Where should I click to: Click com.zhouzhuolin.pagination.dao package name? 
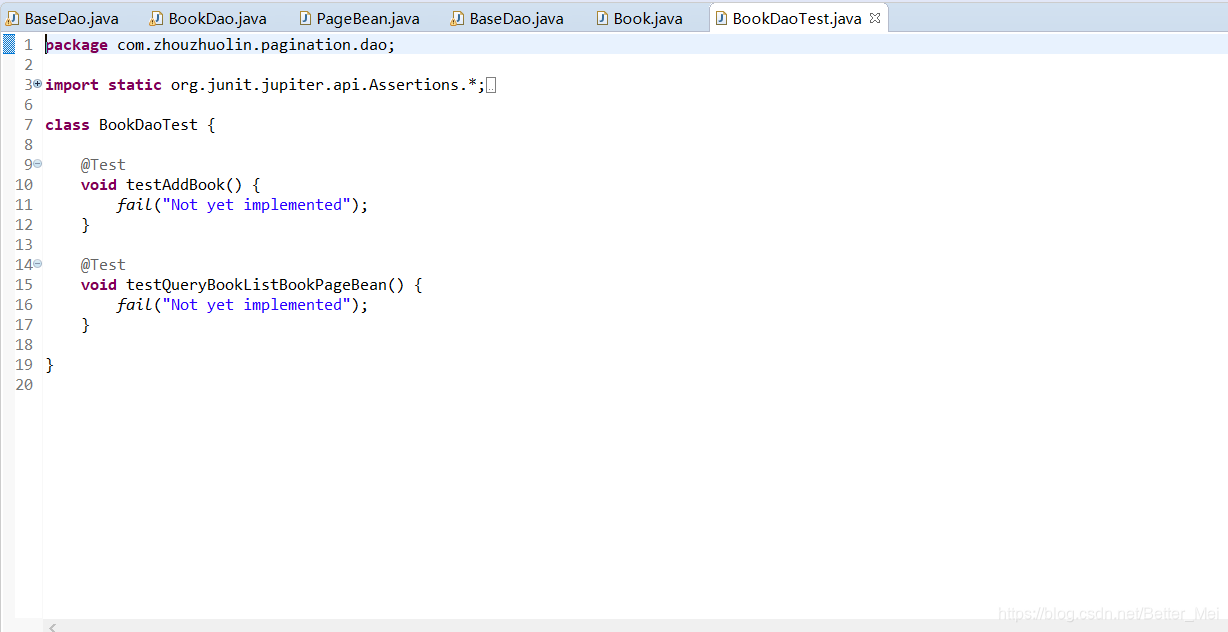pyautogui.click(x=252, y=45)
